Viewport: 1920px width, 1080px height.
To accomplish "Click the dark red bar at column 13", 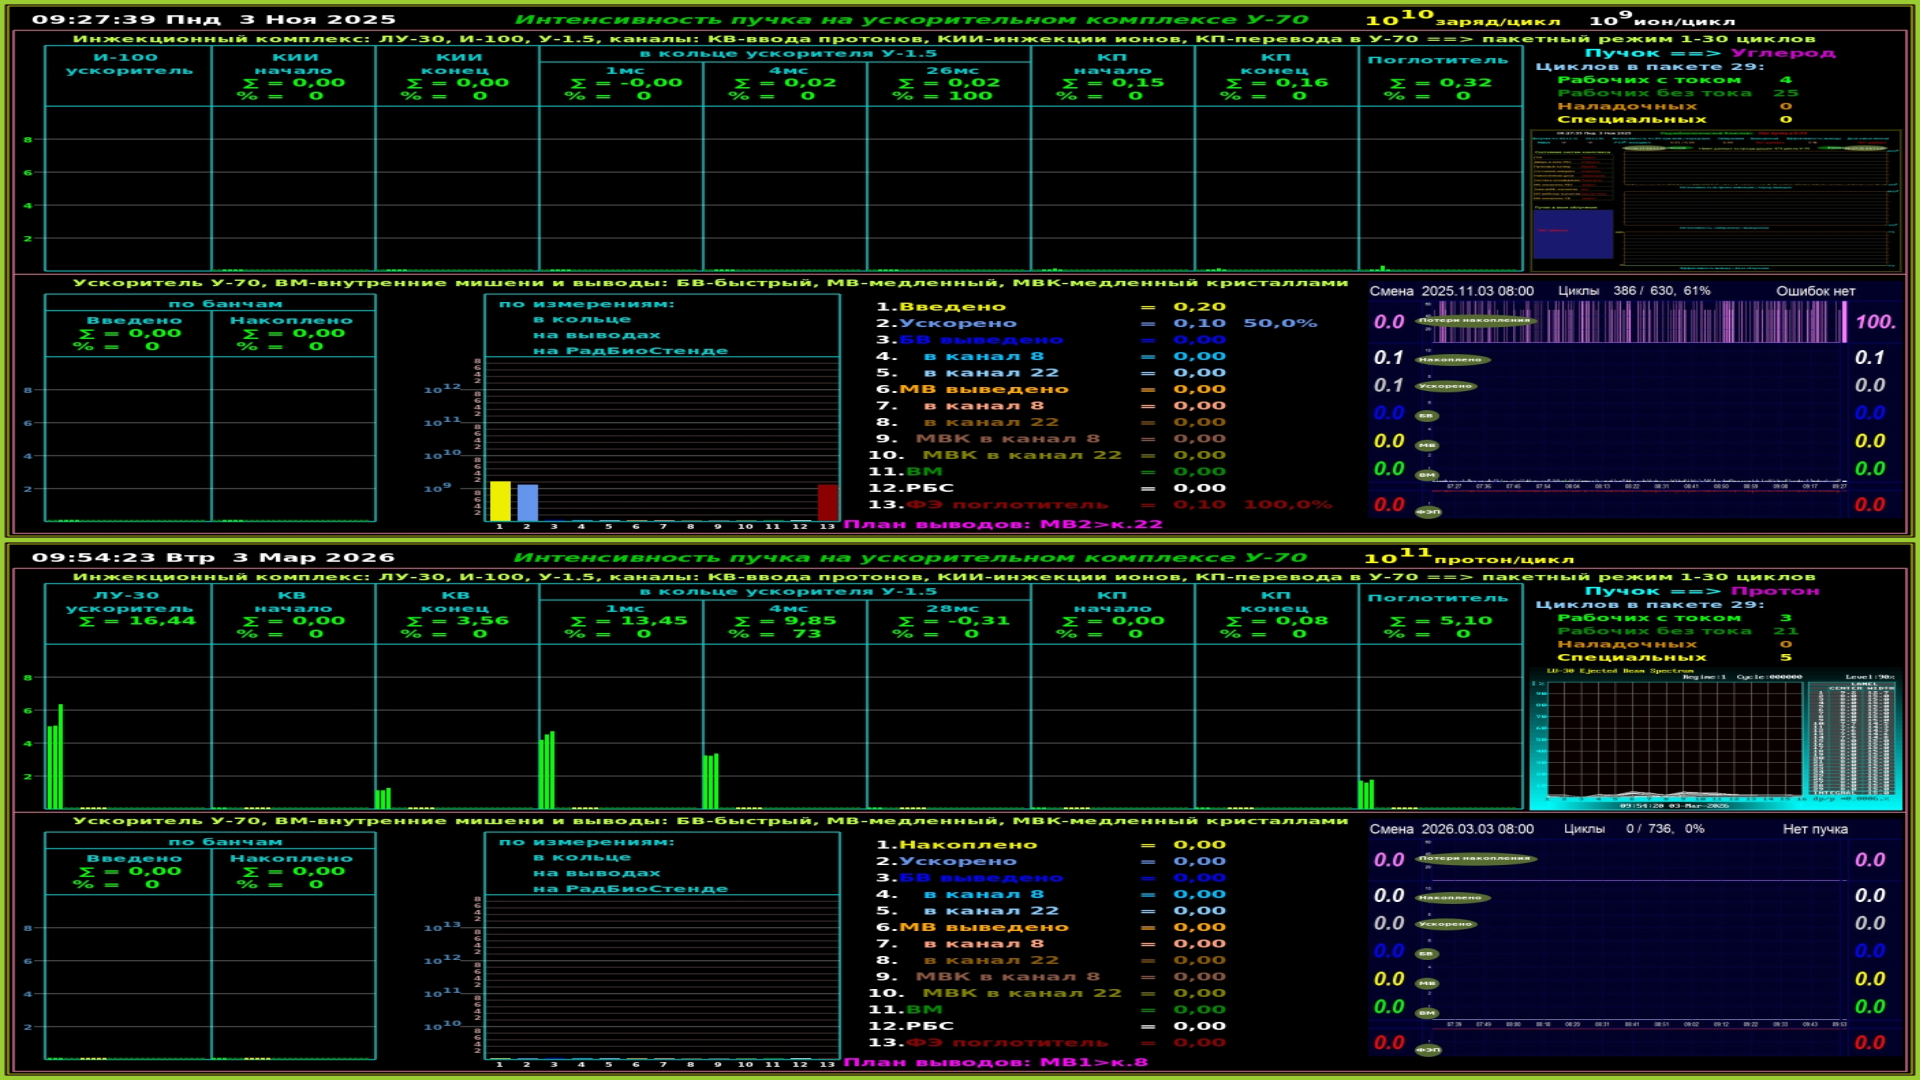I will click(x=827, y=502).
